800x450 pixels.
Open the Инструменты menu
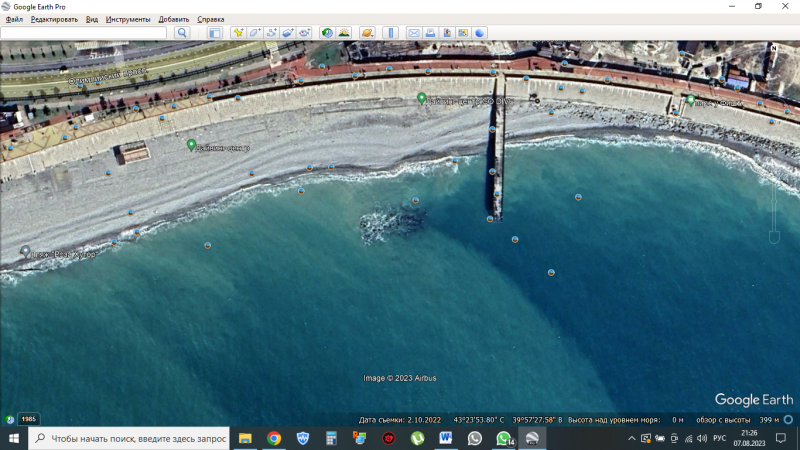(128, 19)
